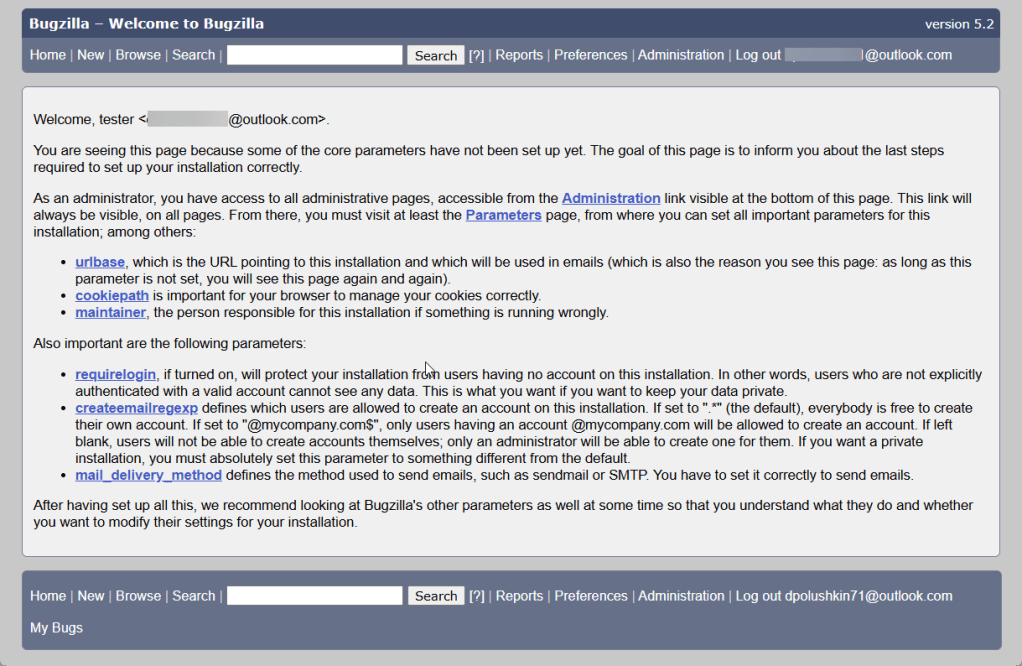Open the [?] quick search help in header
1022x666 pixels.
click(x=476, y=56)
